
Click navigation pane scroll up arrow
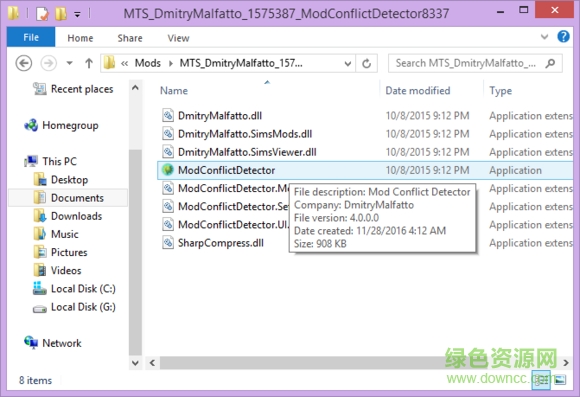(x=135, y=88)
